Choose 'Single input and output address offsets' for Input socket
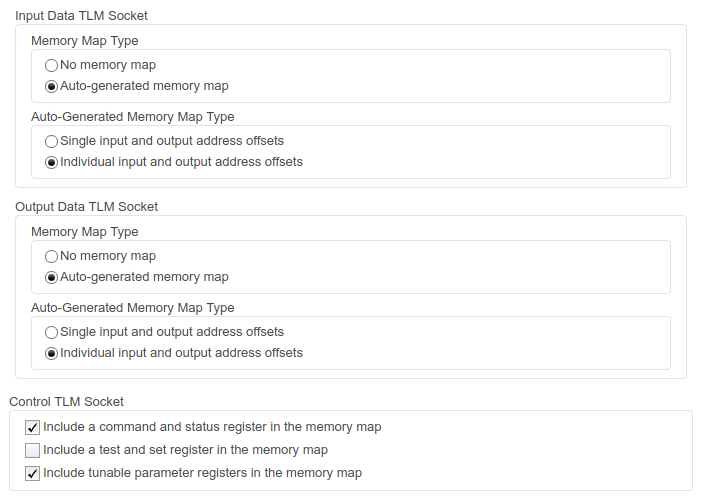 click(52, 141)
